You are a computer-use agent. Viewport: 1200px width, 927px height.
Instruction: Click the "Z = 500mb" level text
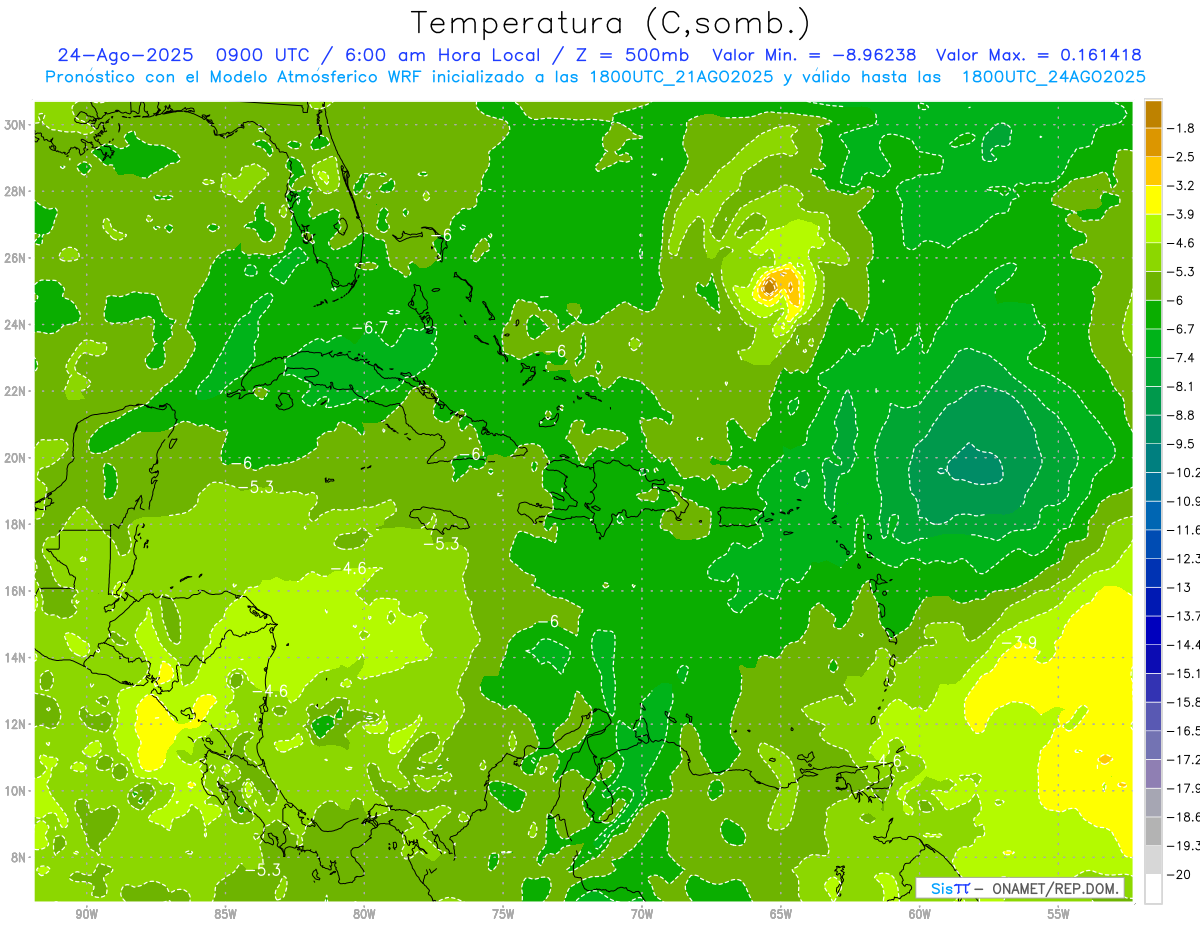pyautogui.click(x=631, y=55)
